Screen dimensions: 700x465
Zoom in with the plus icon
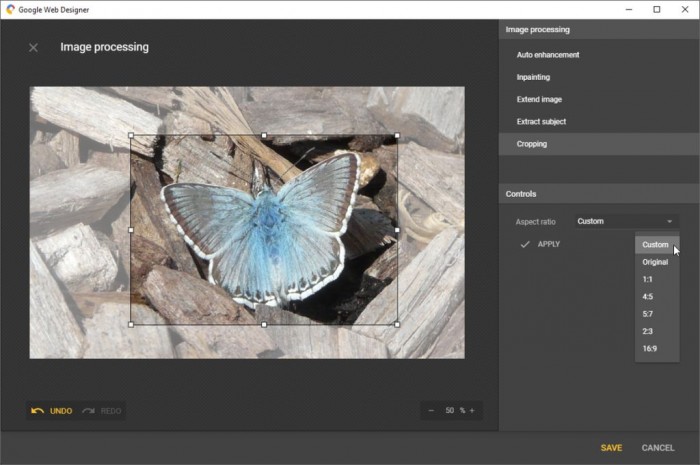tap(472, 411)
